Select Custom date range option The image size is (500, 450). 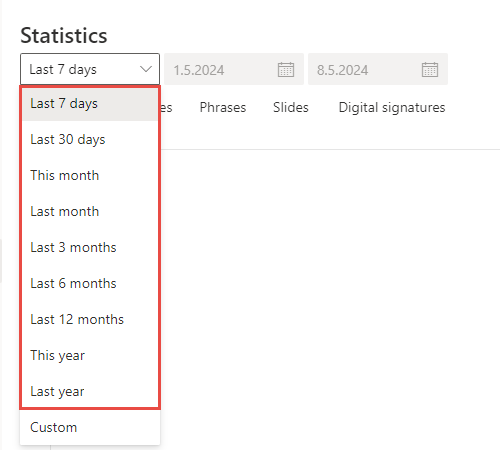90,427
